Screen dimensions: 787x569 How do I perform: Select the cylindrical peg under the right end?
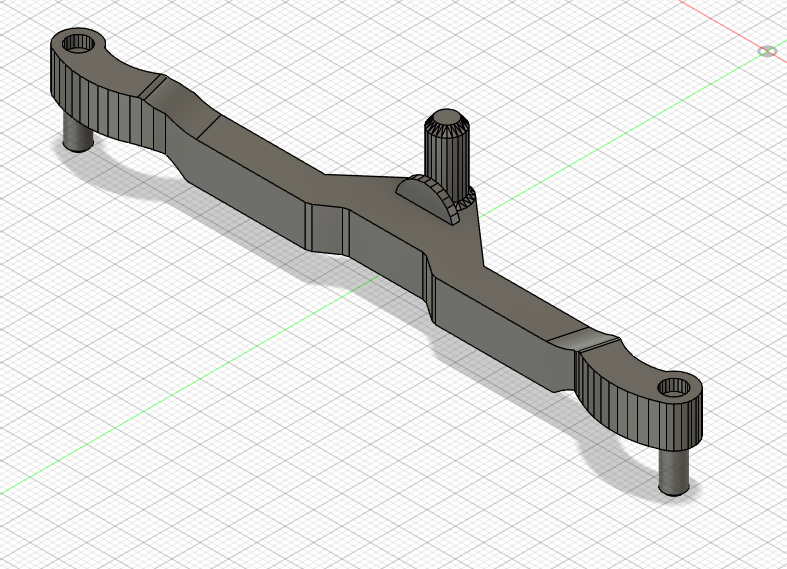click(674, 471)
